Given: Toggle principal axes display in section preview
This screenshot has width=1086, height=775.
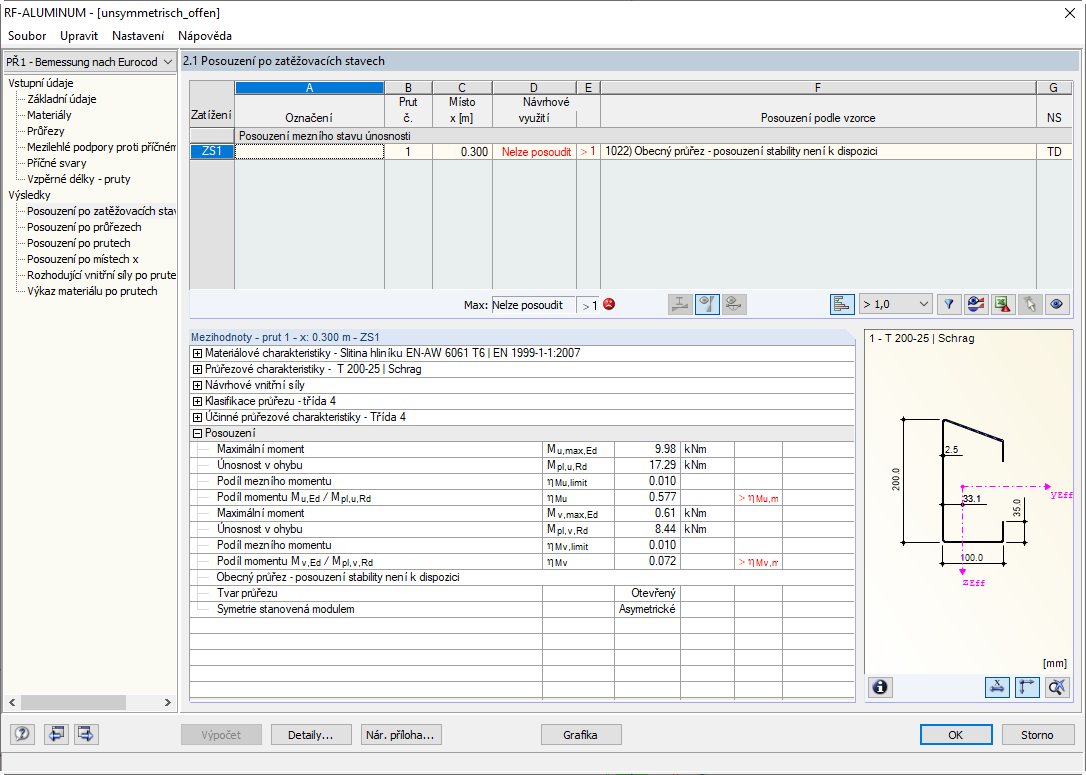Looking at the screenshot, I should (1027, 687).
